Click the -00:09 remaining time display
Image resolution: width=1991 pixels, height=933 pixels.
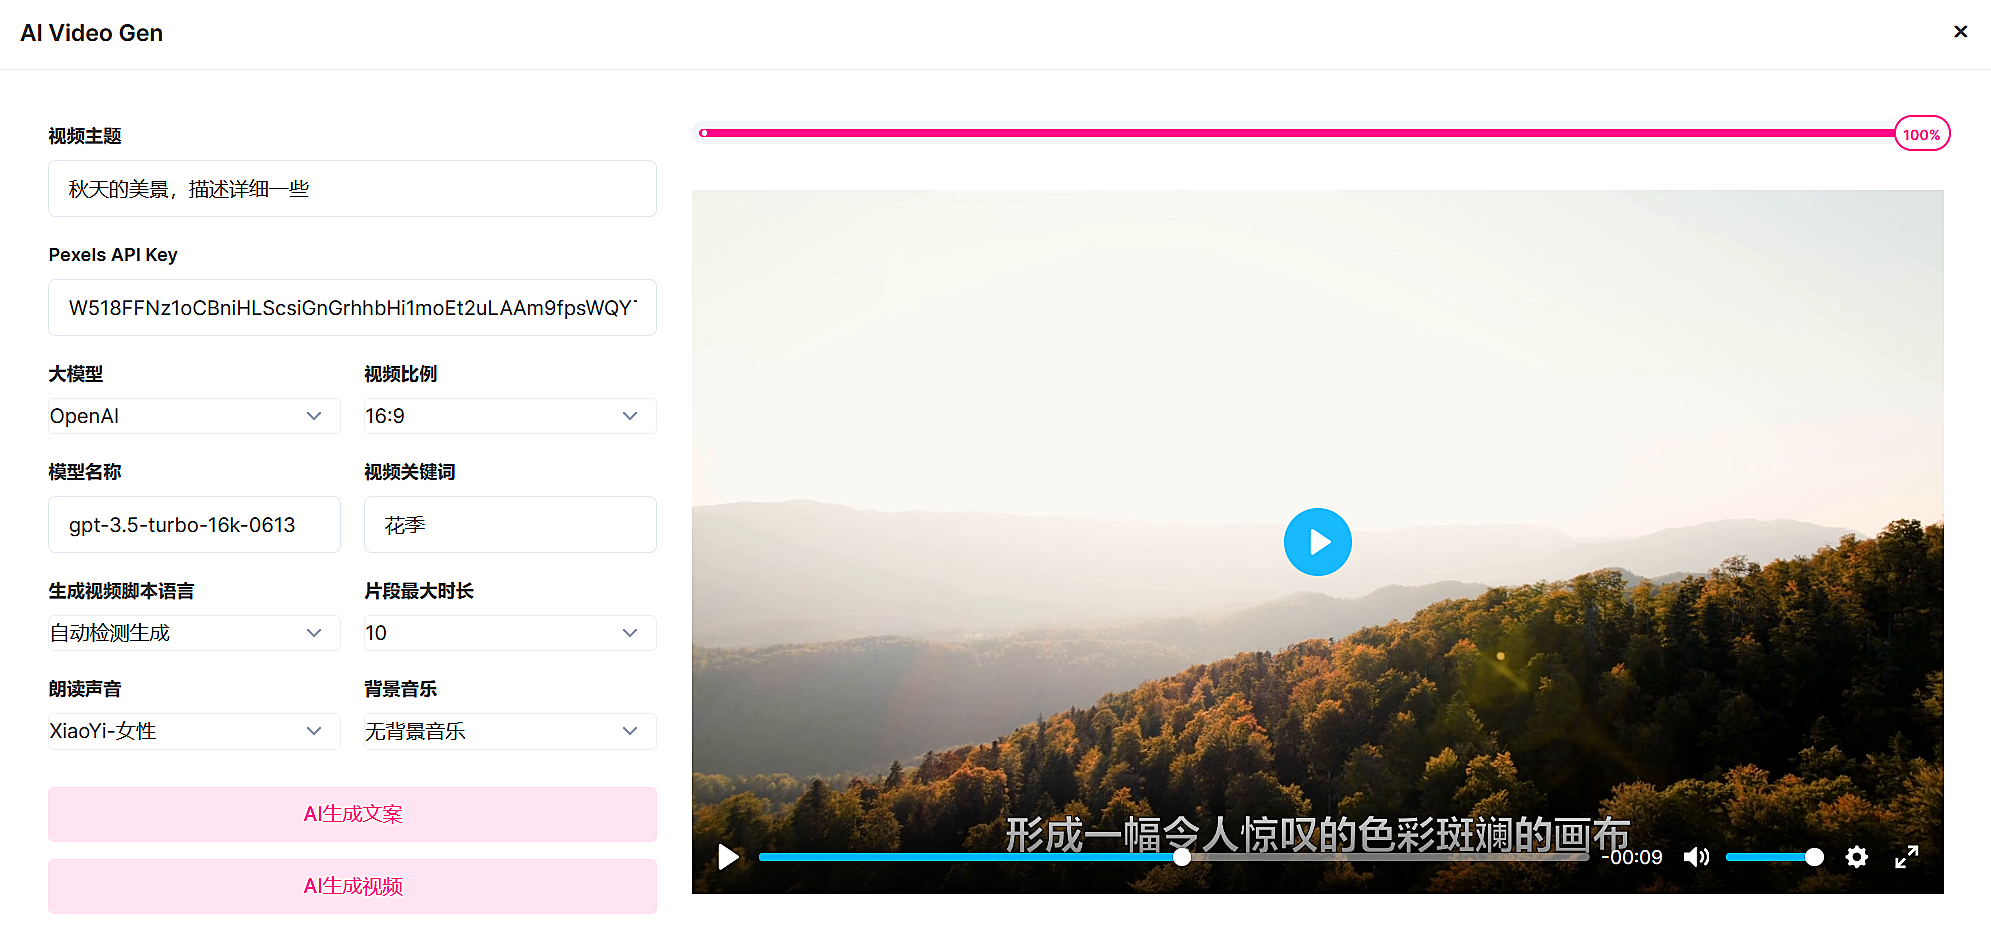point(1632,857)
